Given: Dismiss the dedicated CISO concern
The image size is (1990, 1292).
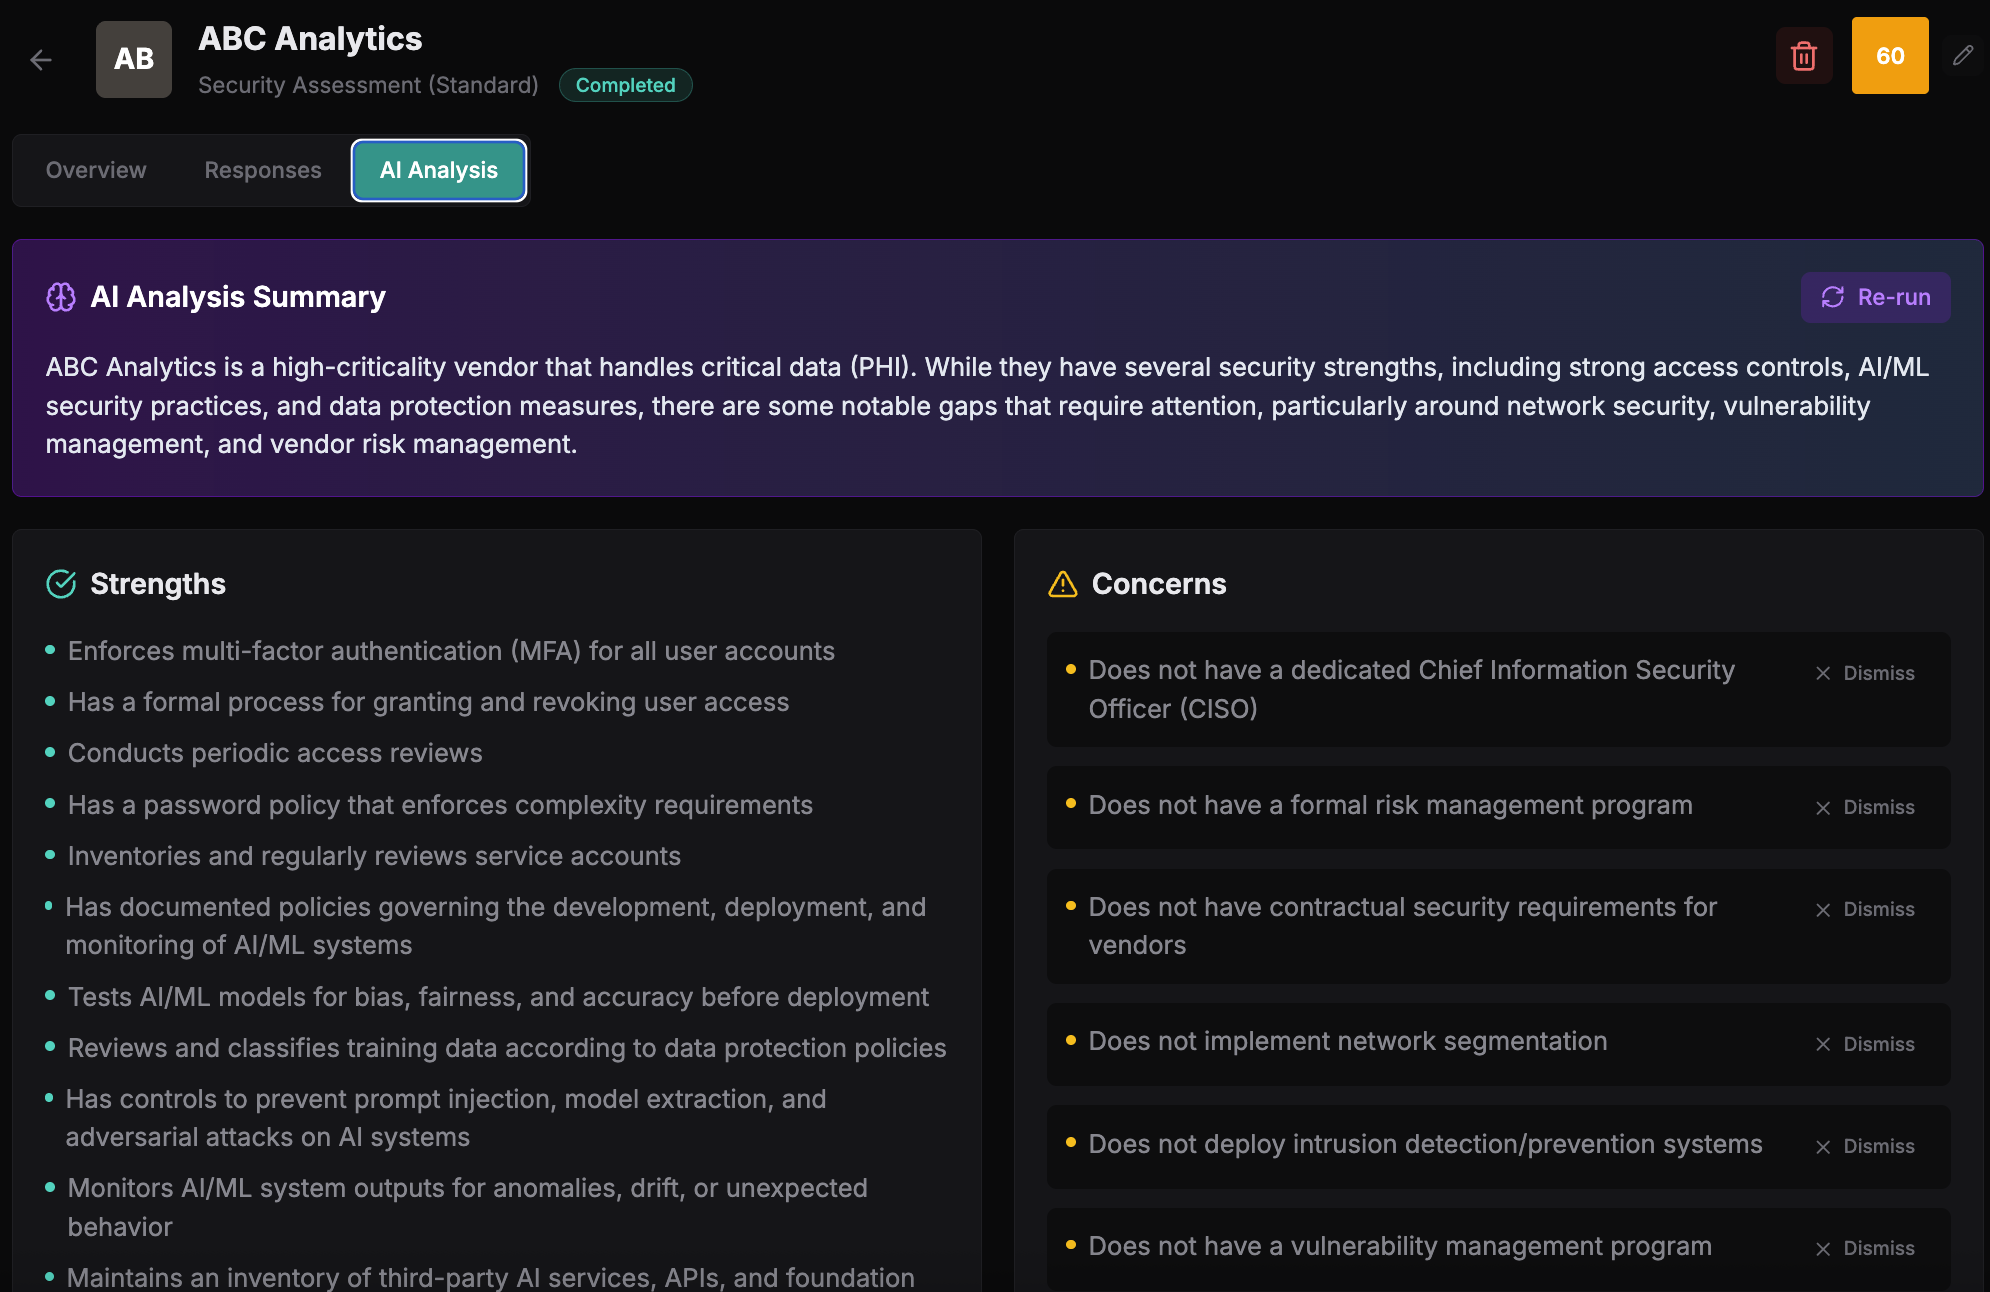Looking at the screenshot, I should pos(1865,673).
